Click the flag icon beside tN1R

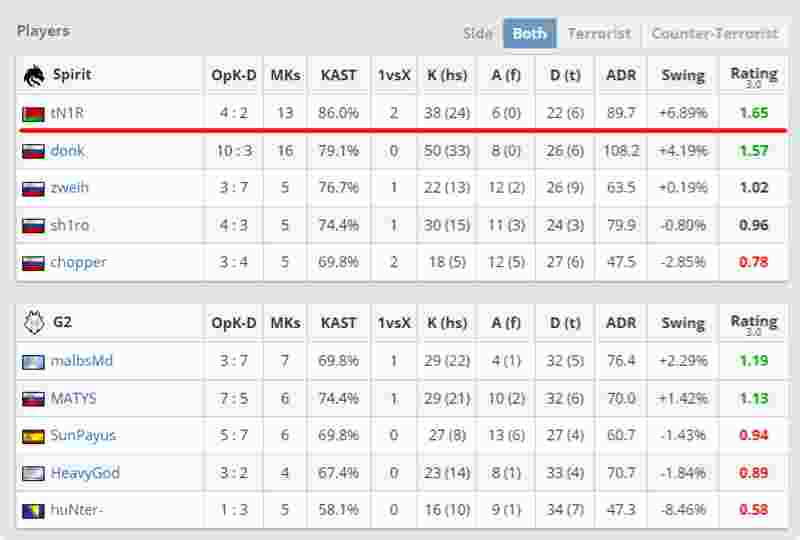coord(33,114)
